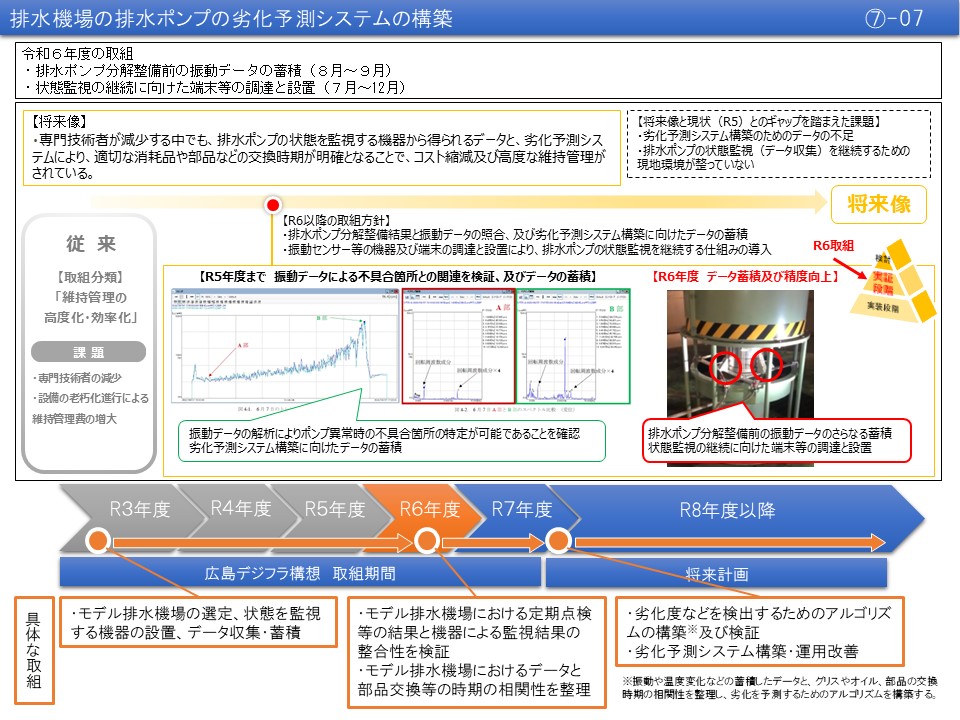Click the 将来計画 blue bar

pos(716,574)
